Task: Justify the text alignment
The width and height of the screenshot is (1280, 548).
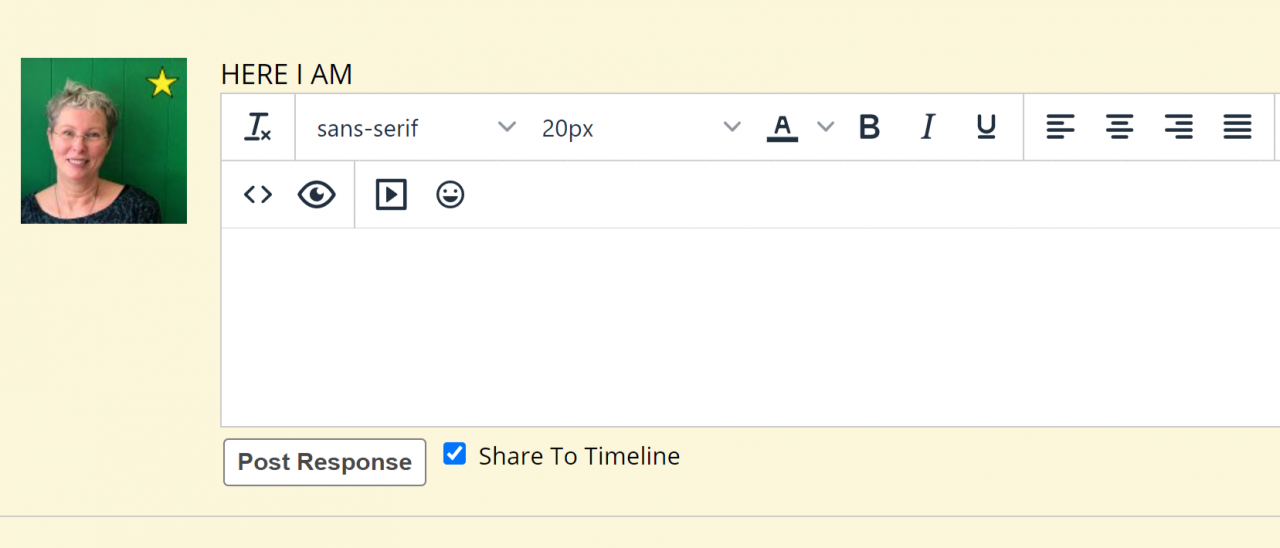Action: click(1237, 127)
